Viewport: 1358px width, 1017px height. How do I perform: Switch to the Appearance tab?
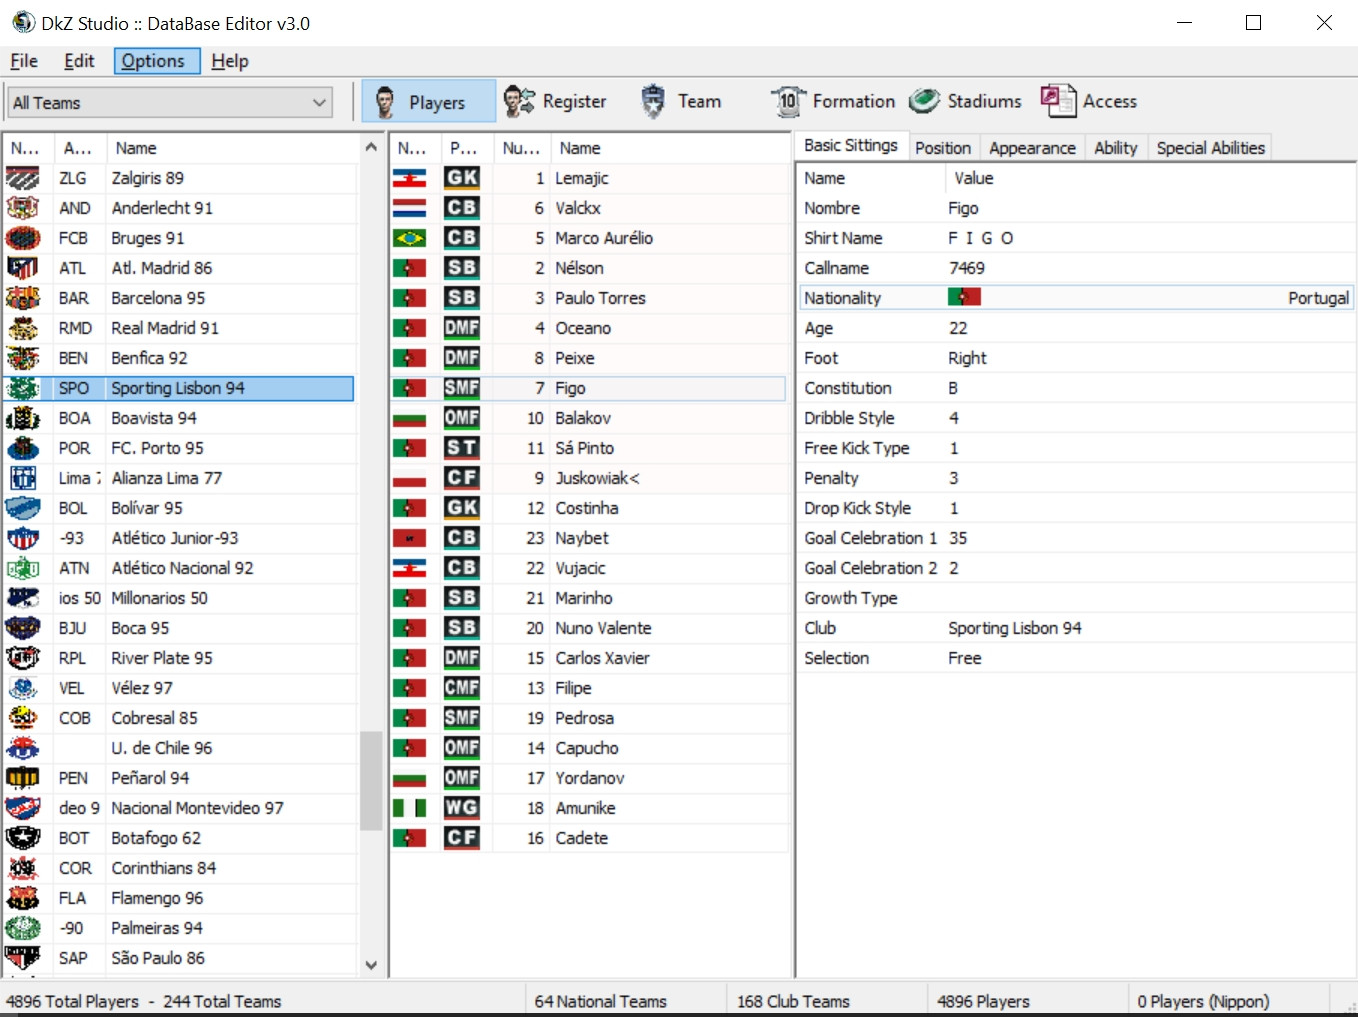click(1032, 148)
